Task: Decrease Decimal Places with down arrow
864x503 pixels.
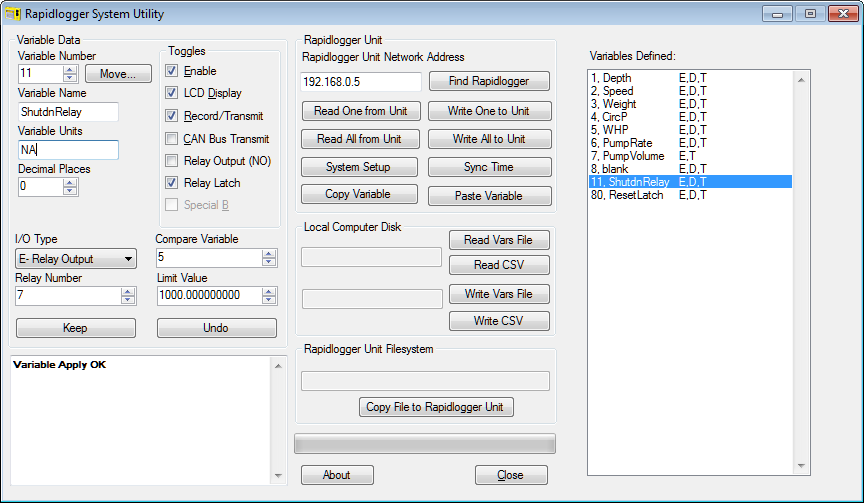Action: (70, 191)
